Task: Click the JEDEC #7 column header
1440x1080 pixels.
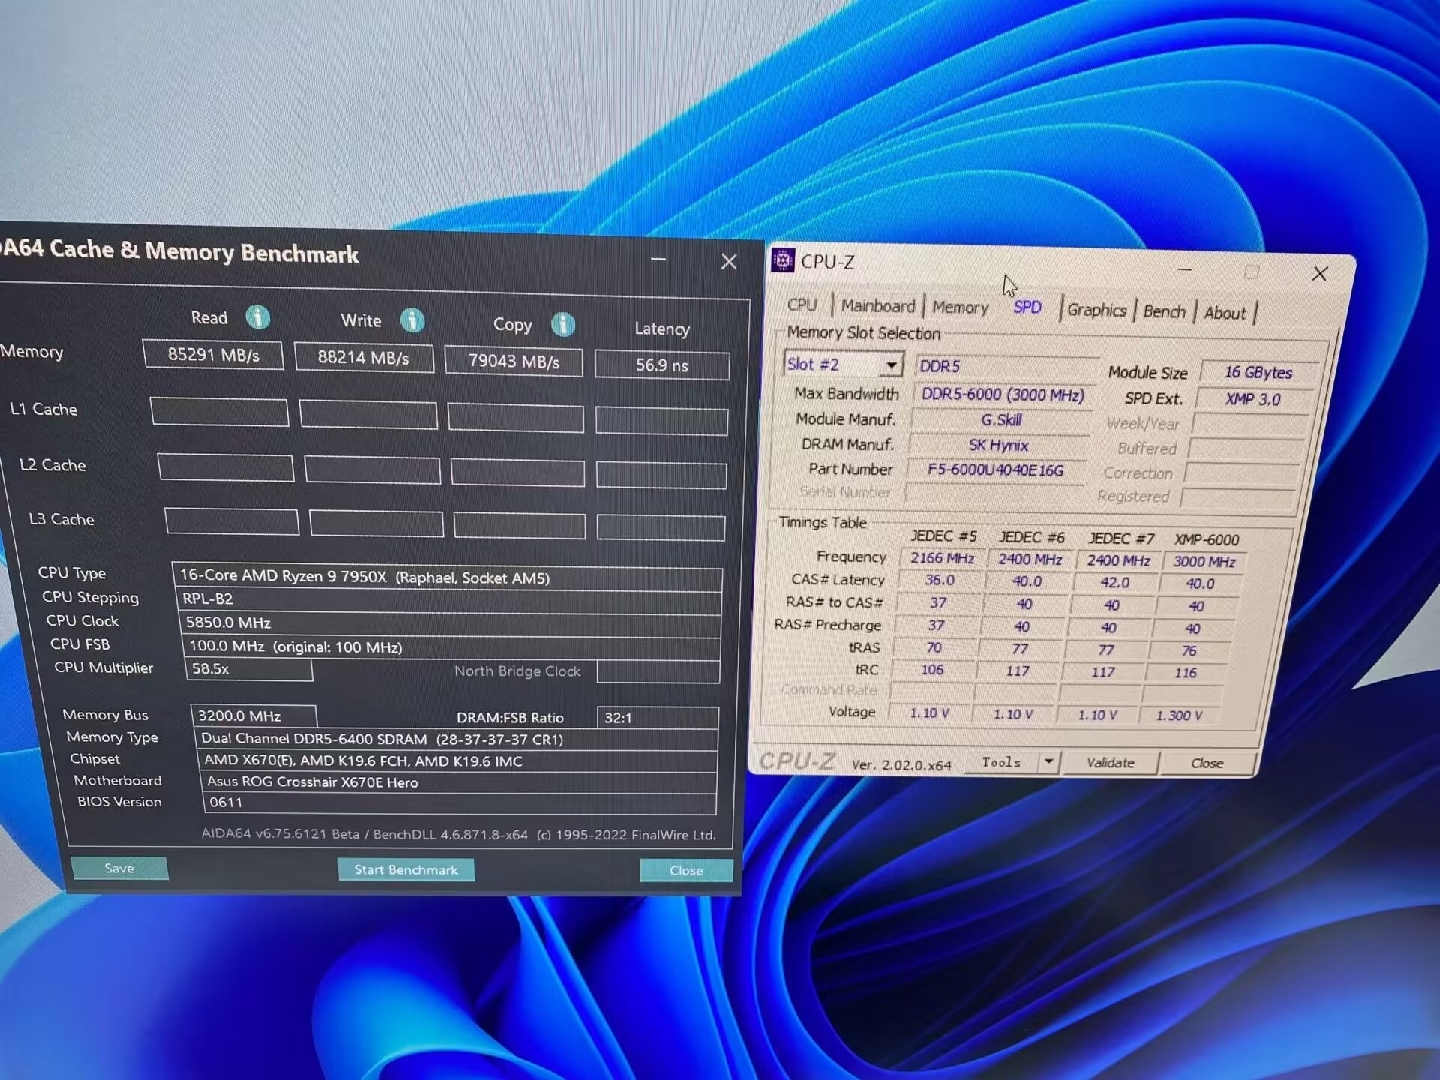Action: point(1121,538)
